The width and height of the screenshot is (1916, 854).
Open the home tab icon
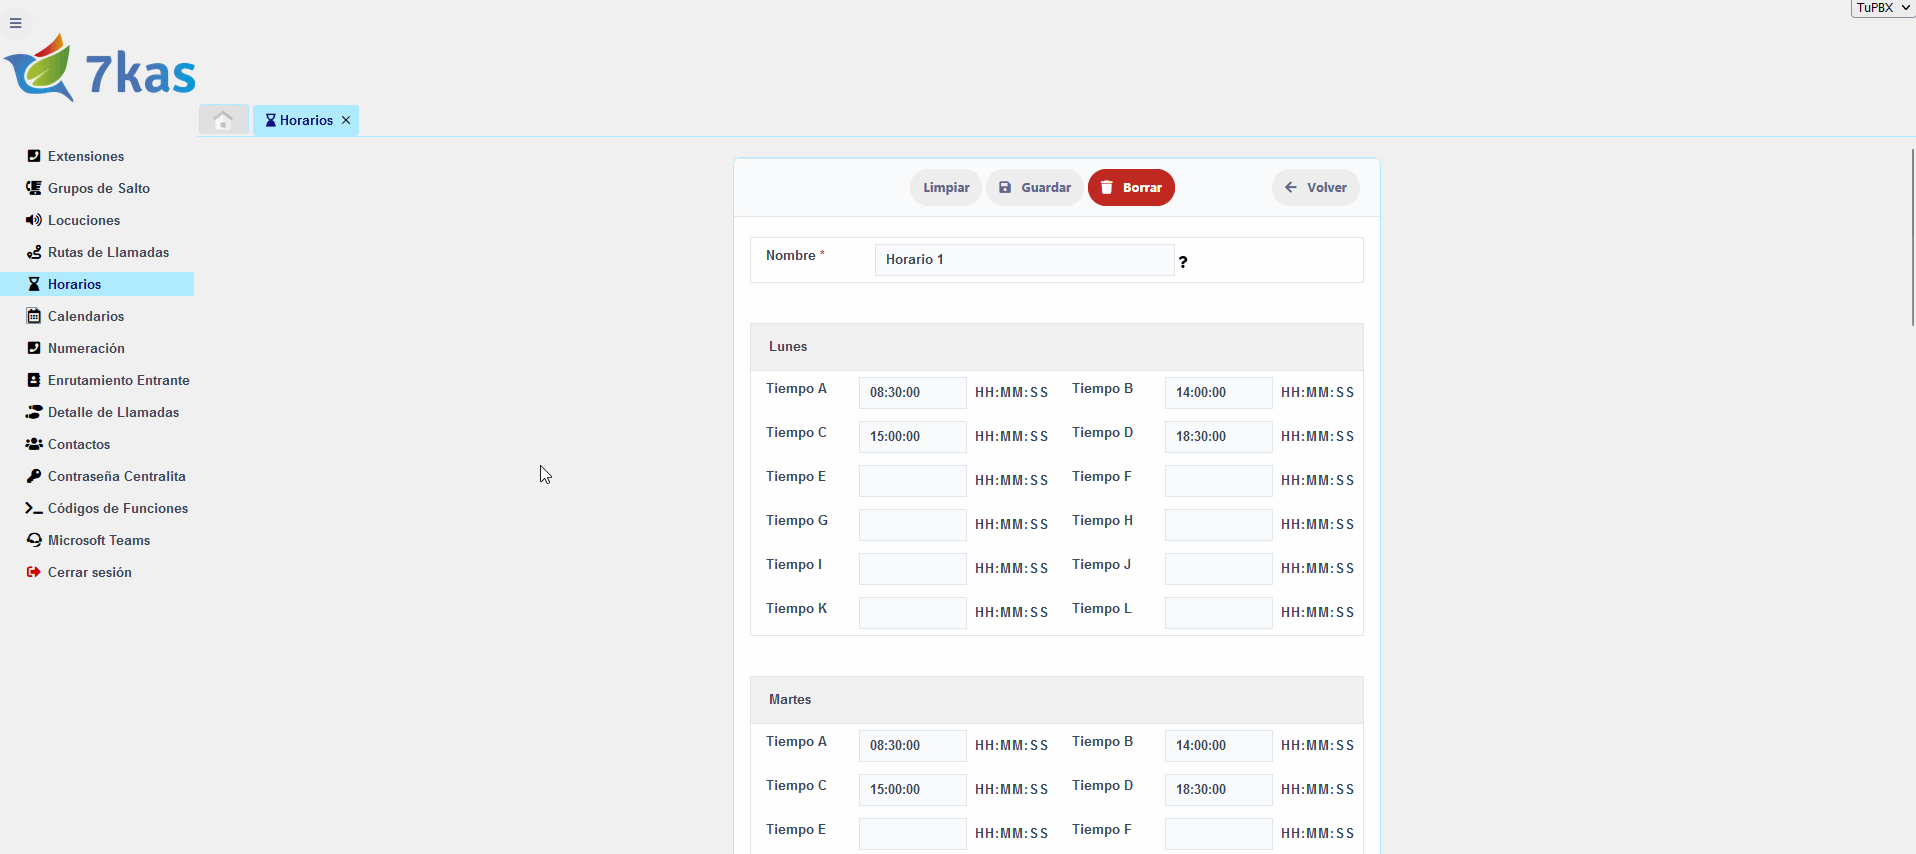tap(223, 120)
